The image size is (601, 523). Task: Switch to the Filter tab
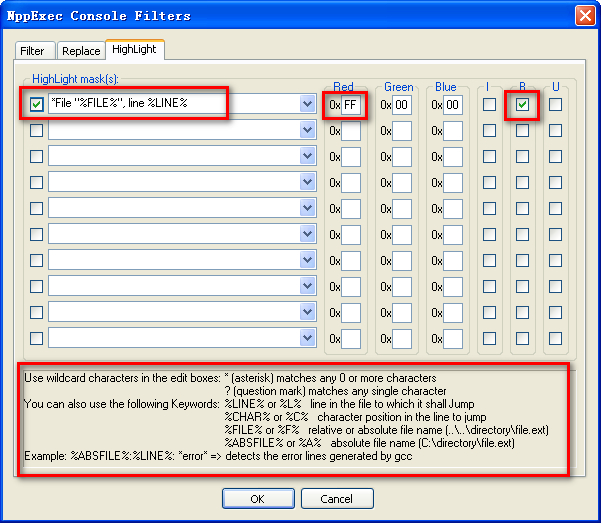35,51
